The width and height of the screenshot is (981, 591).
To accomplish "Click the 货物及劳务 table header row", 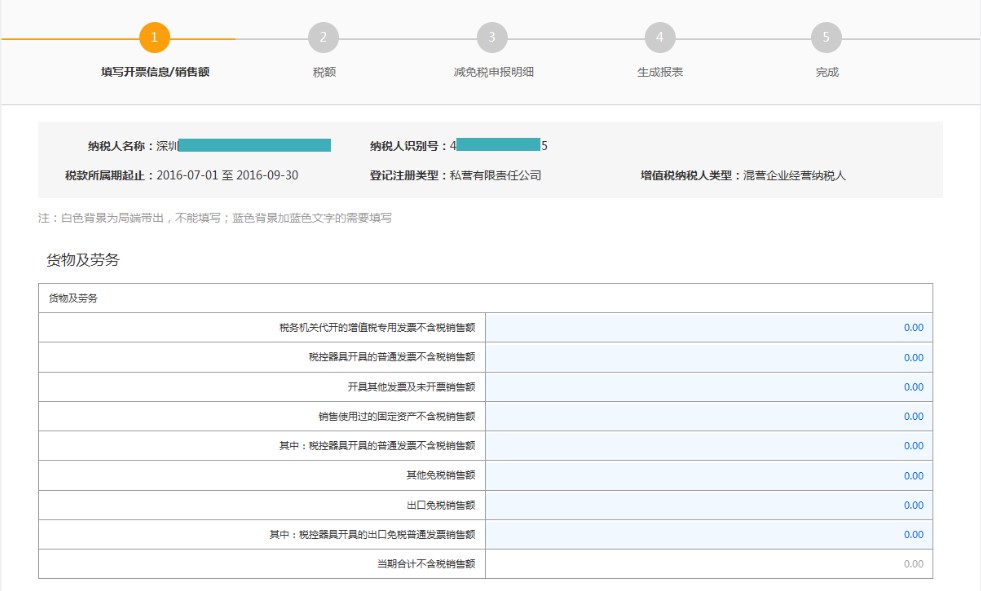I will [485, 298].
